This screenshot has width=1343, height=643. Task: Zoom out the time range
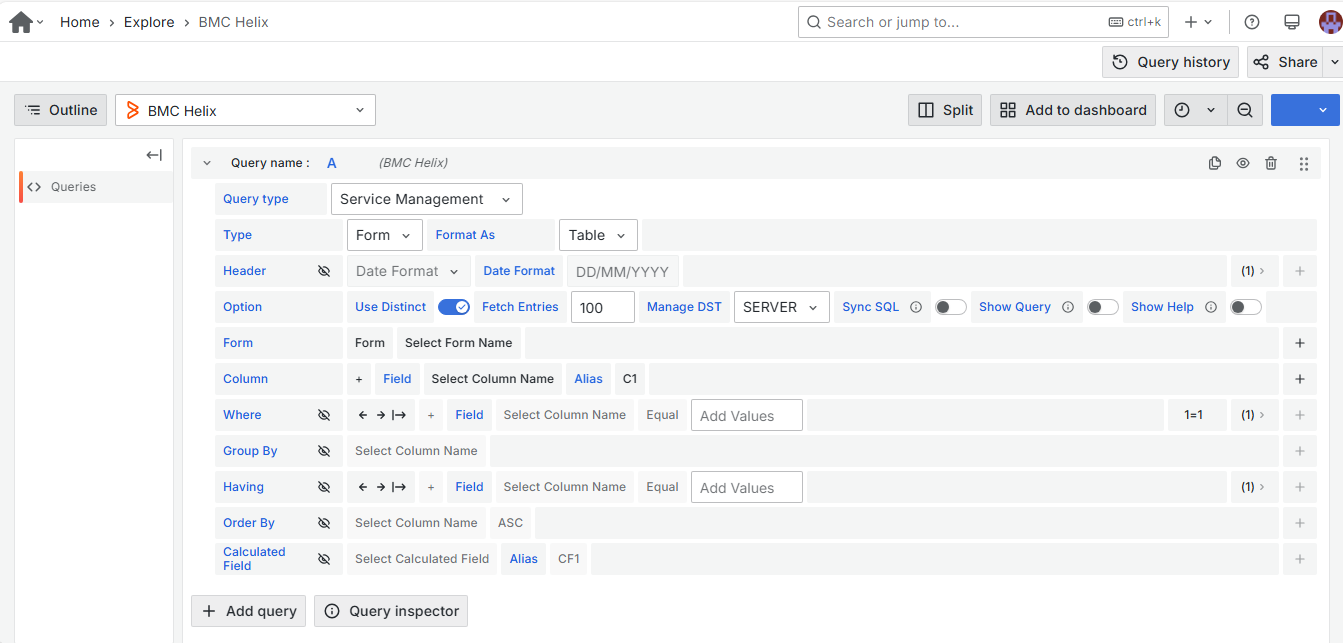coord(1245,110)
